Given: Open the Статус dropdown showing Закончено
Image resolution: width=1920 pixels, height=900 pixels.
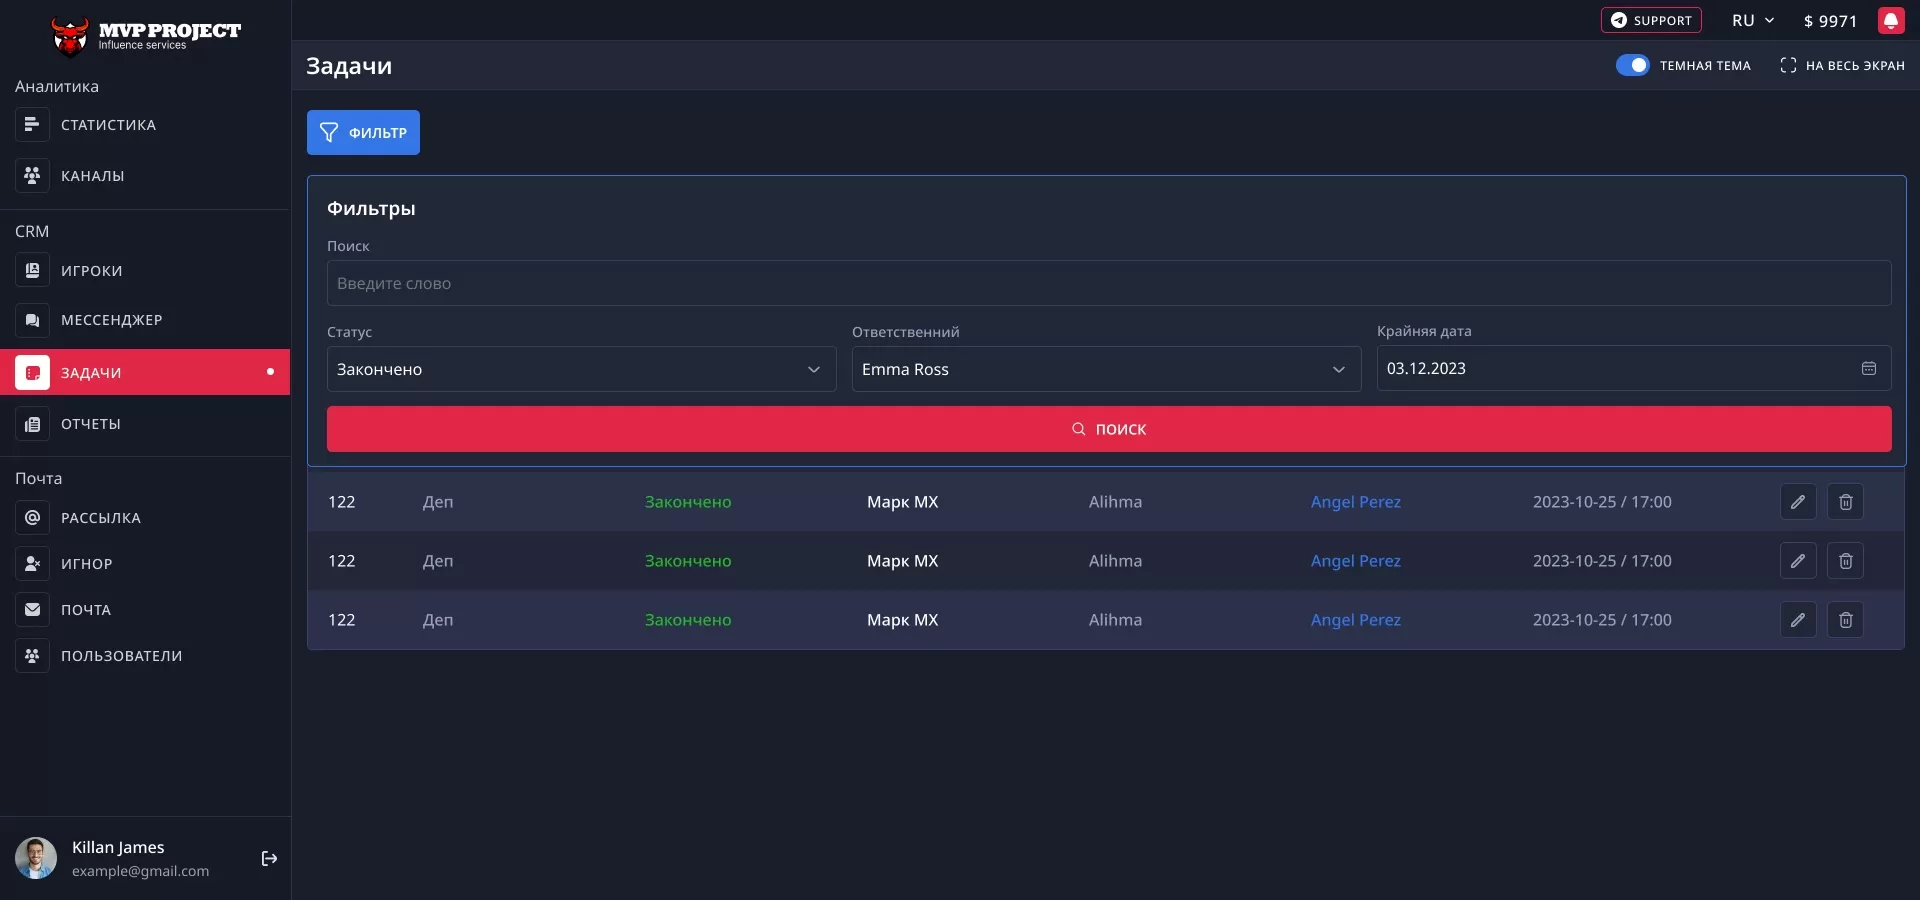Looking at the screenshot, I should 580,369.
